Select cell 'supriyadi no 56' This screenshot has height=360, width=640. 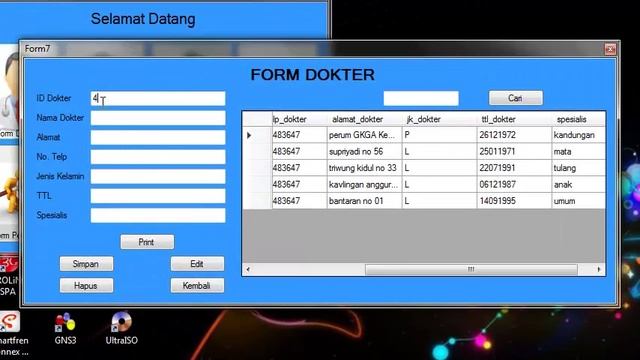pos(364,151)
